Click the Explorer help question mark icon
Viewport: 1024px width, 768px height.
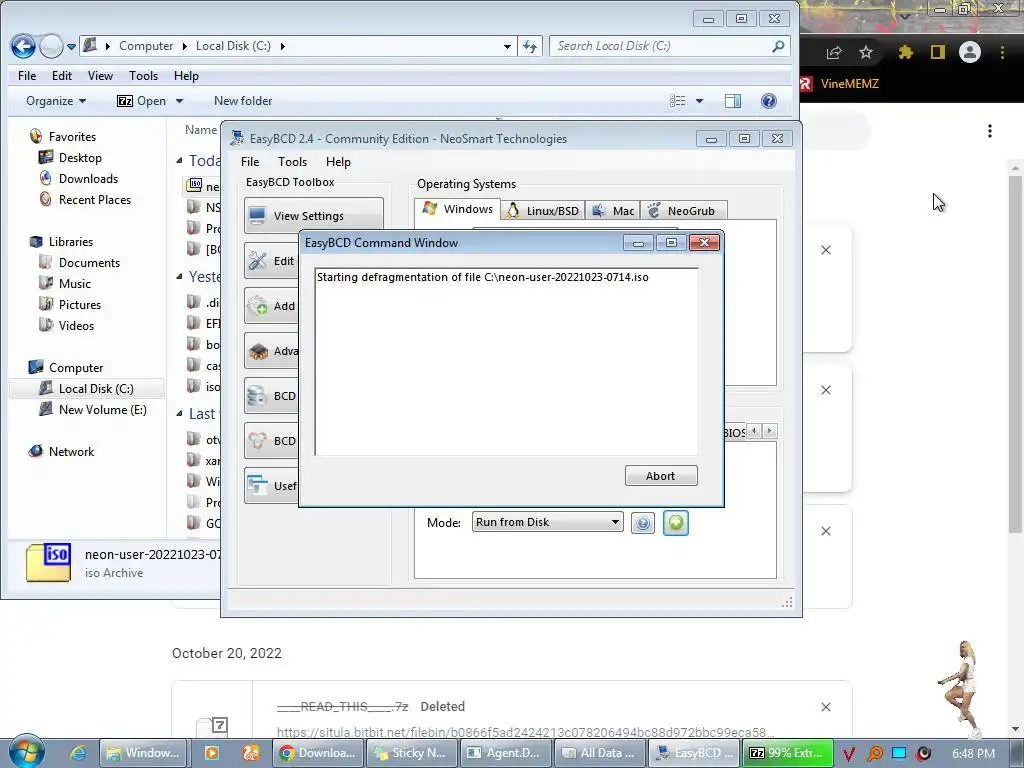769,101
